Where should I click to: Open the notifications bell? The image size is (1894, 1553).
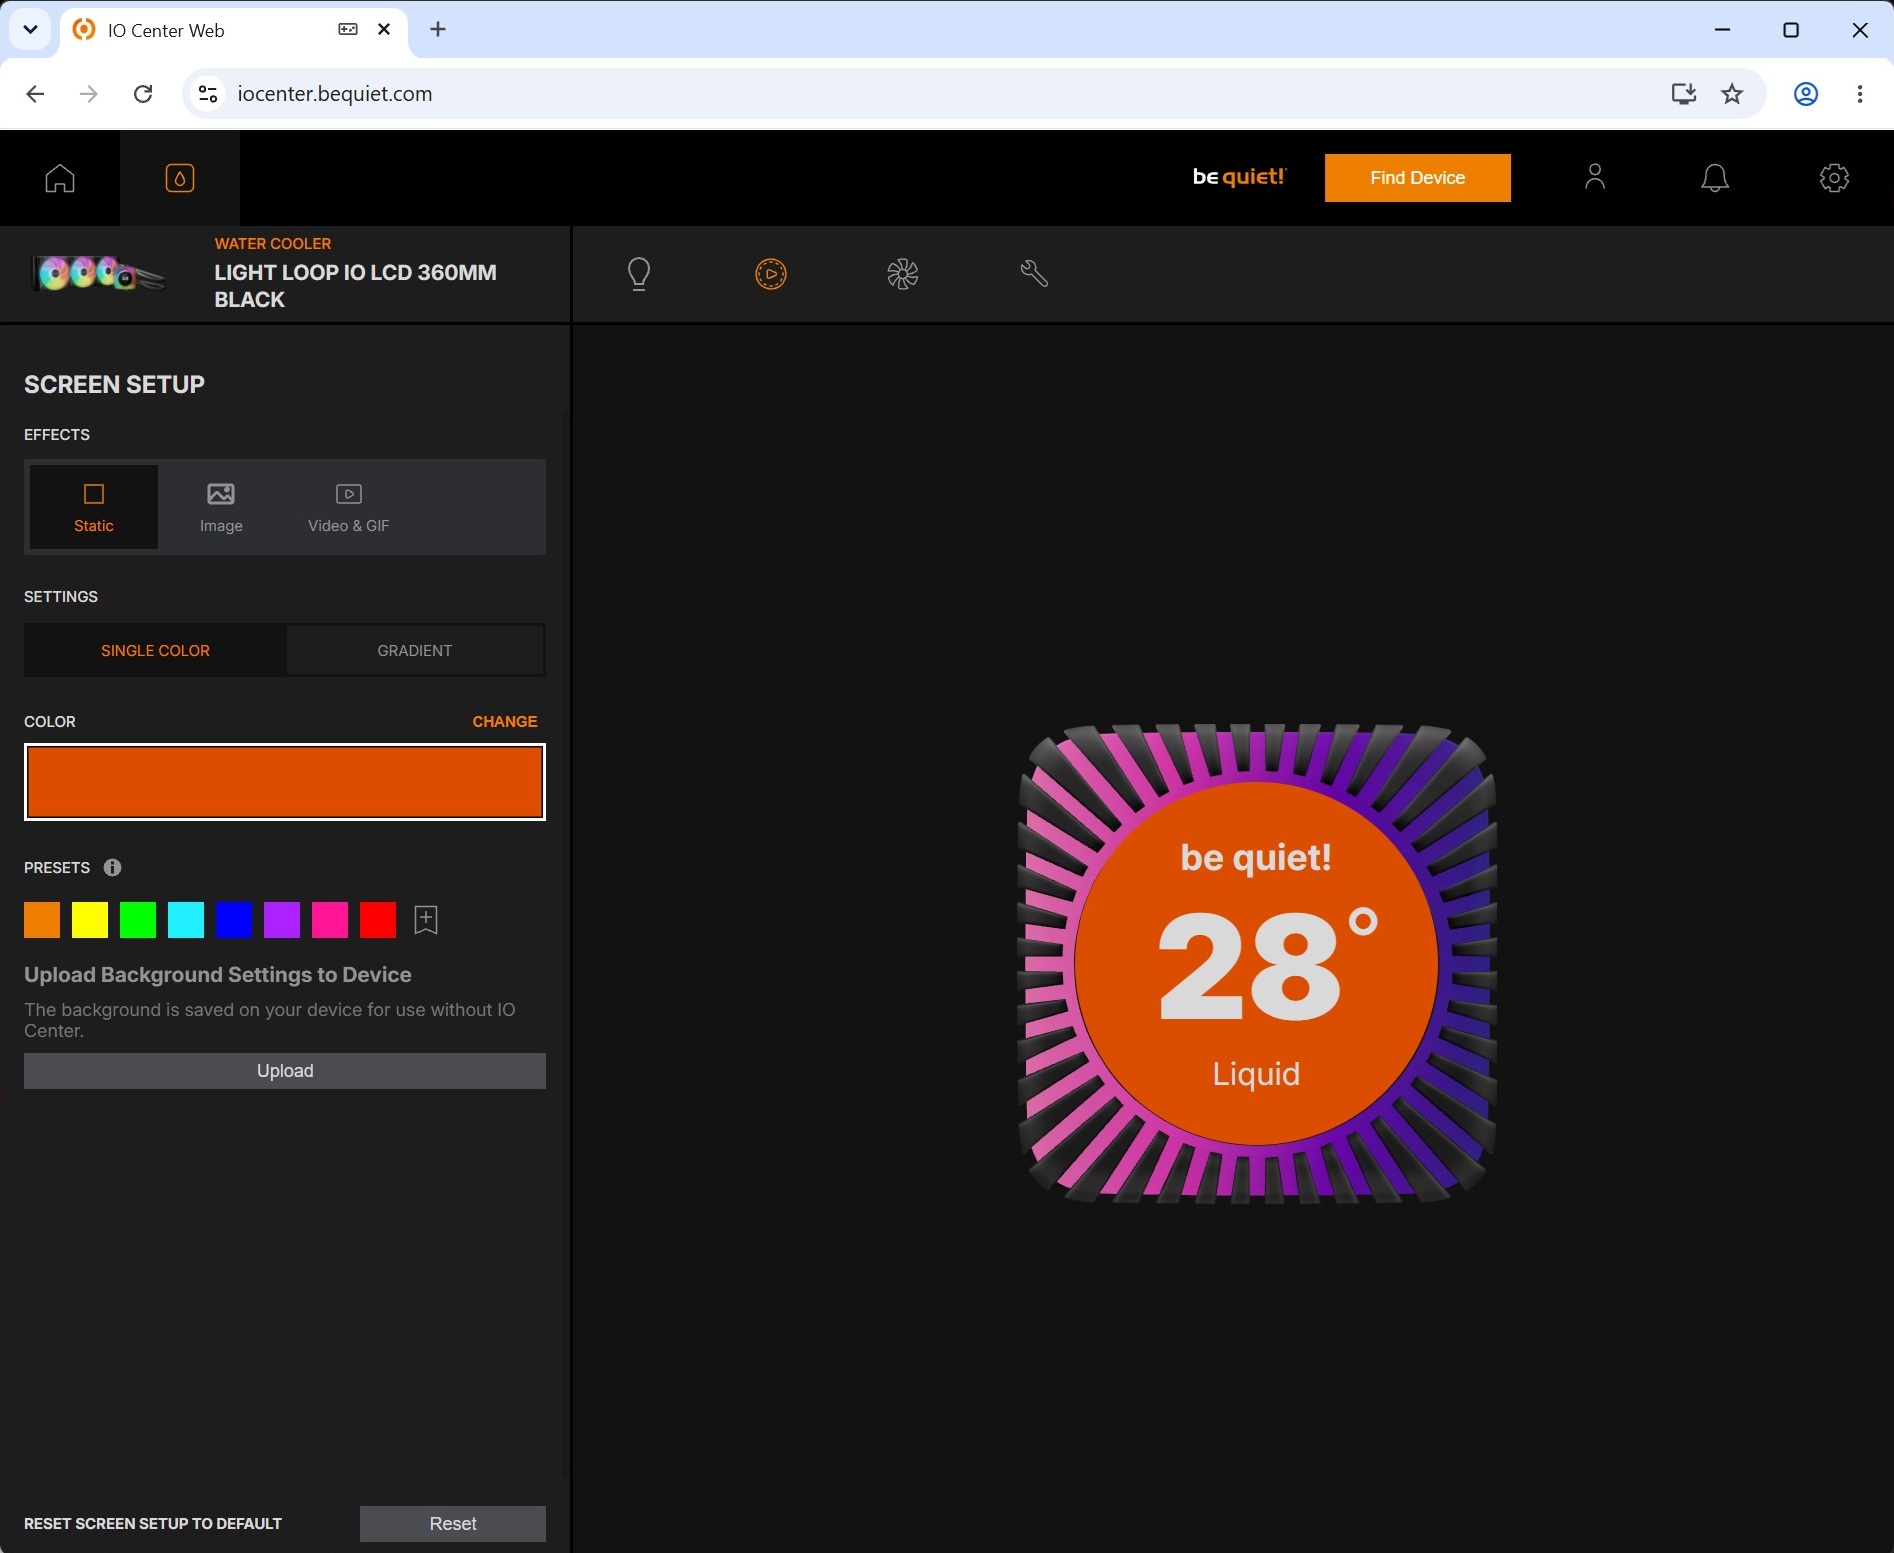tap(1715, 178)
